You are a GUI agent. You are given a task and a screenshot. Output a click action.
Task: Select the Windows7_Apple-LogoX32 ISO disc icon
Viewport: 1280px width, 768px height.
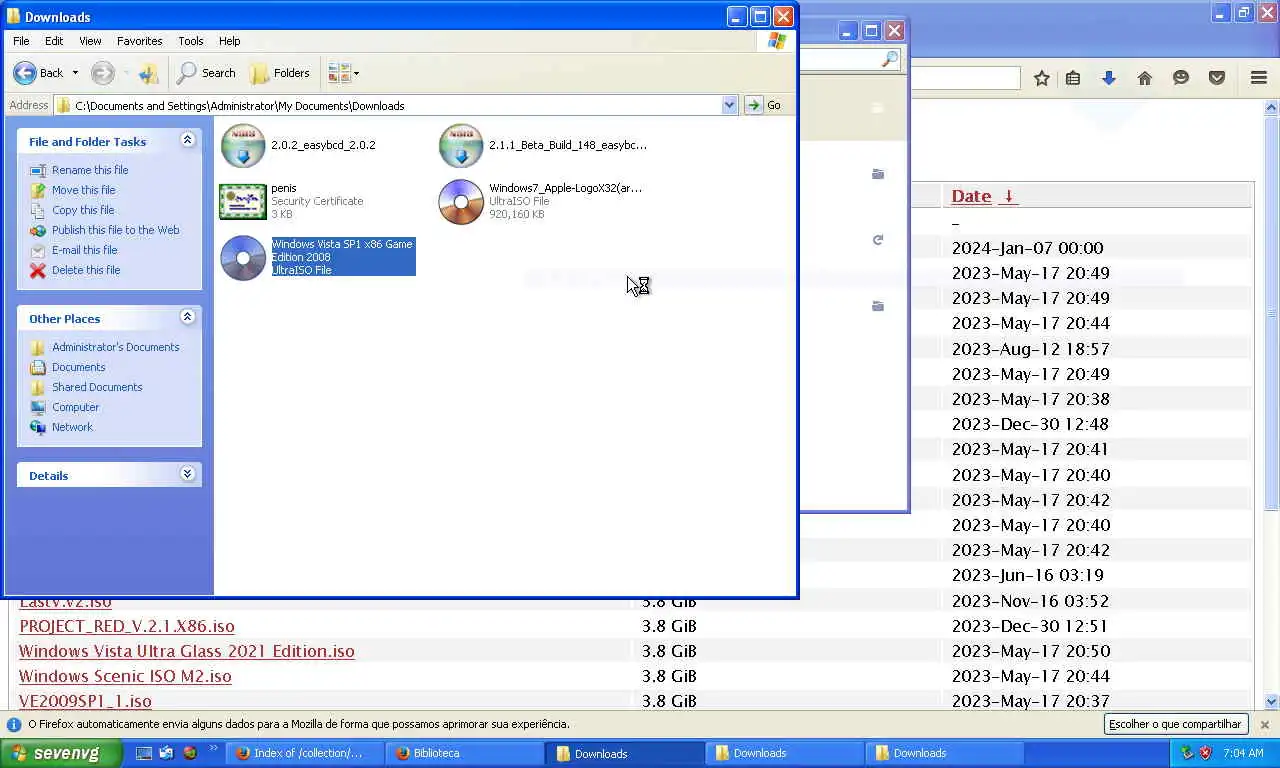click(461, 202)
